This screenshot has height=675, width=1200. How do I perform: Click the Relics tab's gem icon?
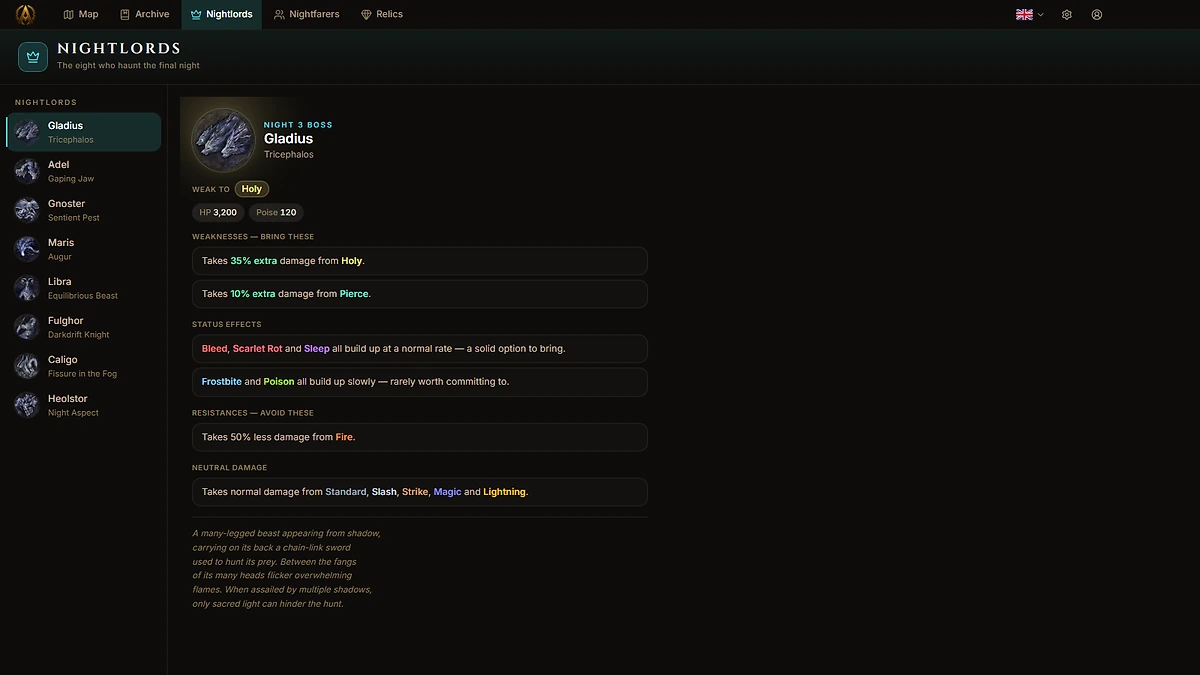pos(366,14)
